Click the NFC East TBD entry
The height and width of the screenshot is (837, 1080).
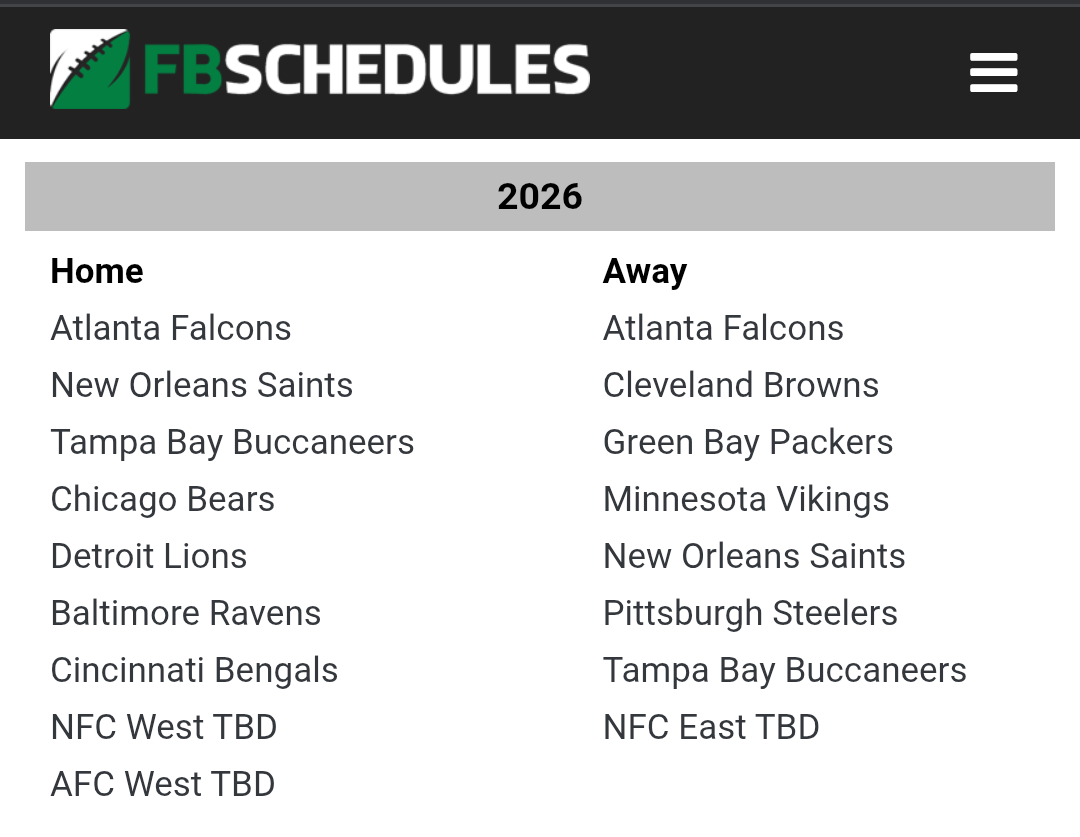pyautogui.click(x=711, y=727)
